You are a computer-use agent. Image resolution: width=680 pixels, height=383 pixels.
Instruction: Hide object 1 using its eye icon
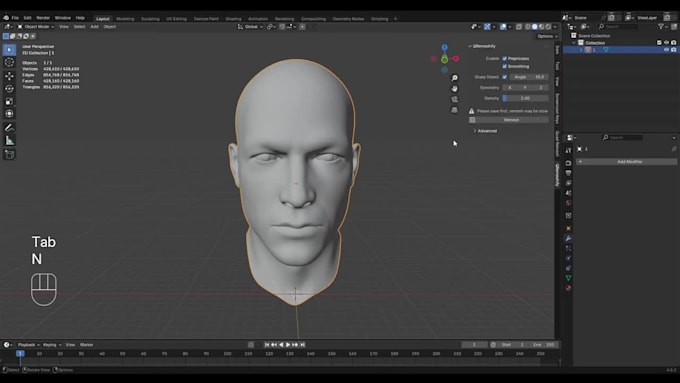(x=667, y=50)
